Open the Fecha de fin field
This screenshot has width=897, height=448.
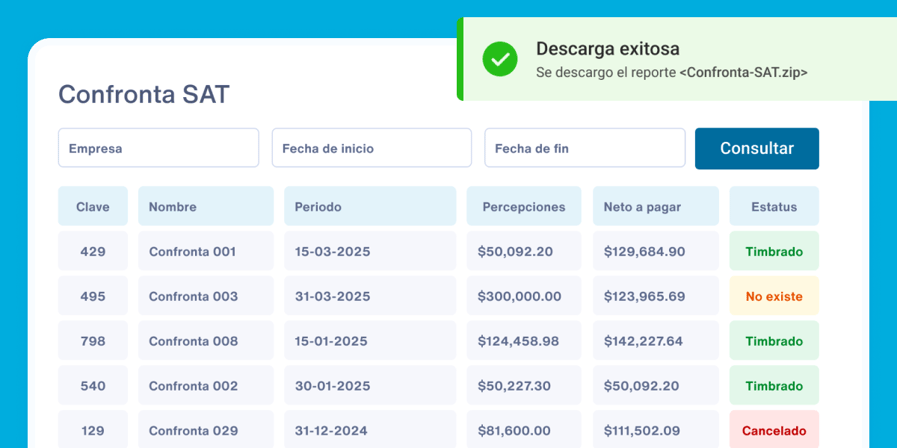point(584,148)
